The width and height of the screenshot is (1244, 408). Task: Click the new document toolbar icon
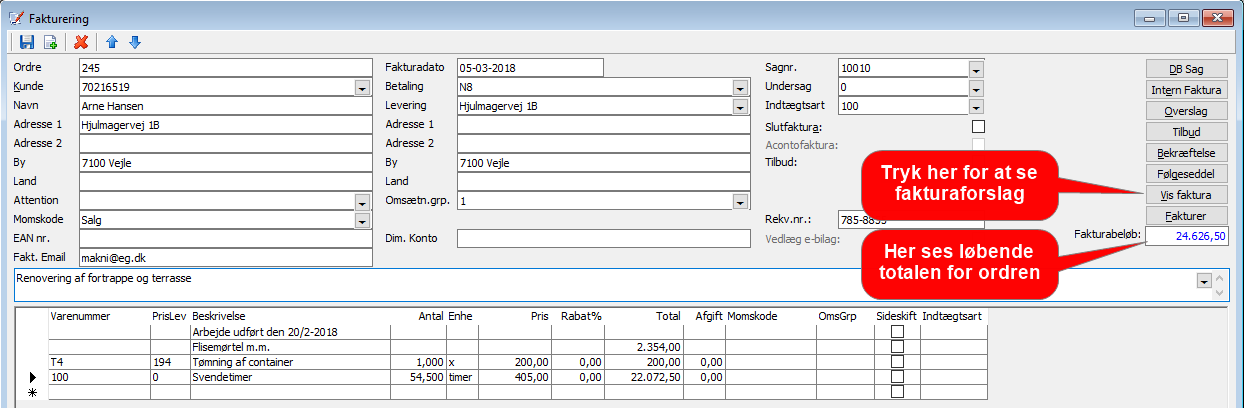(50, 42)
